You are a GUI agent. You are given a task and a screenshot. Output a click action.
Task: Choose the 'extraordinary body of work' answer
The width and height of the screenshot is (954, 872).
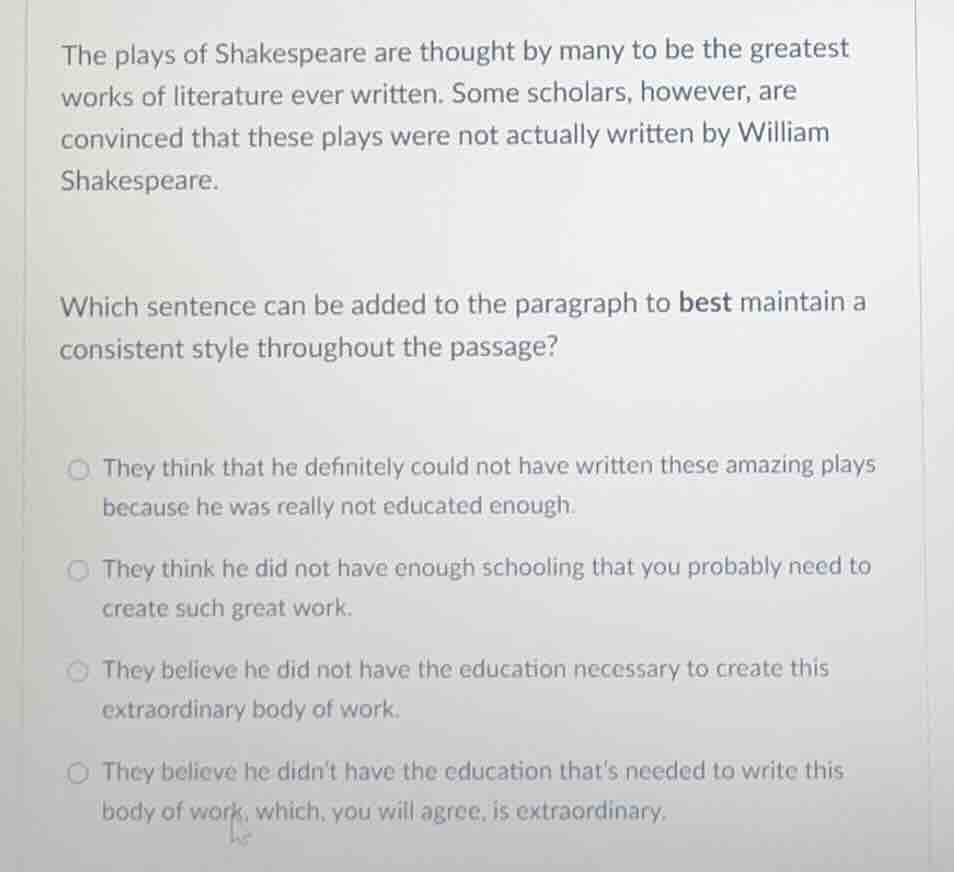(x=78, y=669)
